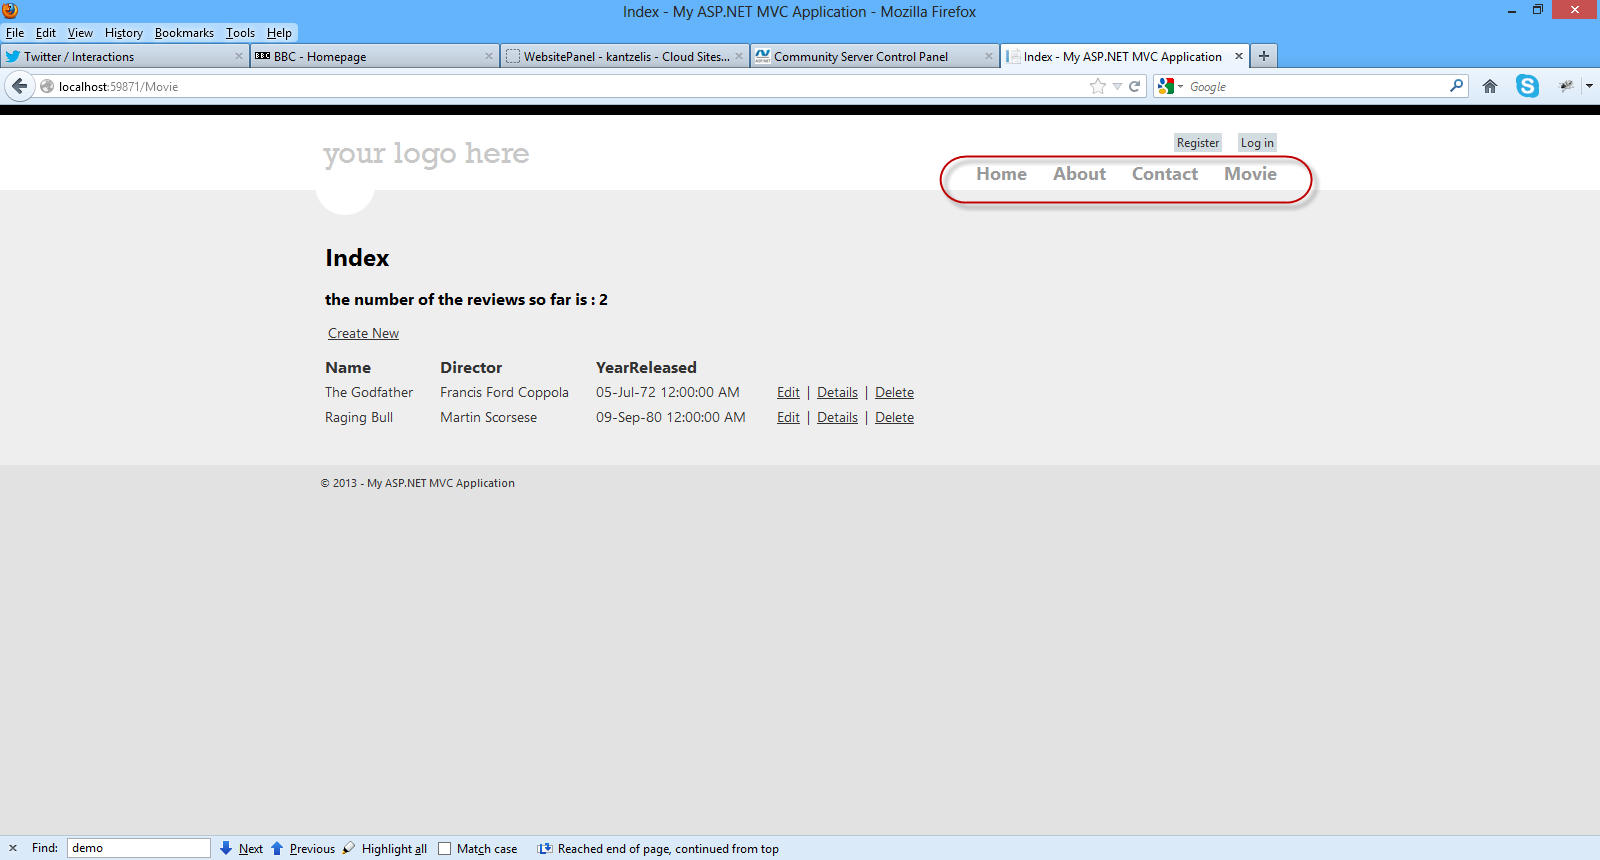
Task: Go to the Contact navigation link
Action: tap(1164, 174)
